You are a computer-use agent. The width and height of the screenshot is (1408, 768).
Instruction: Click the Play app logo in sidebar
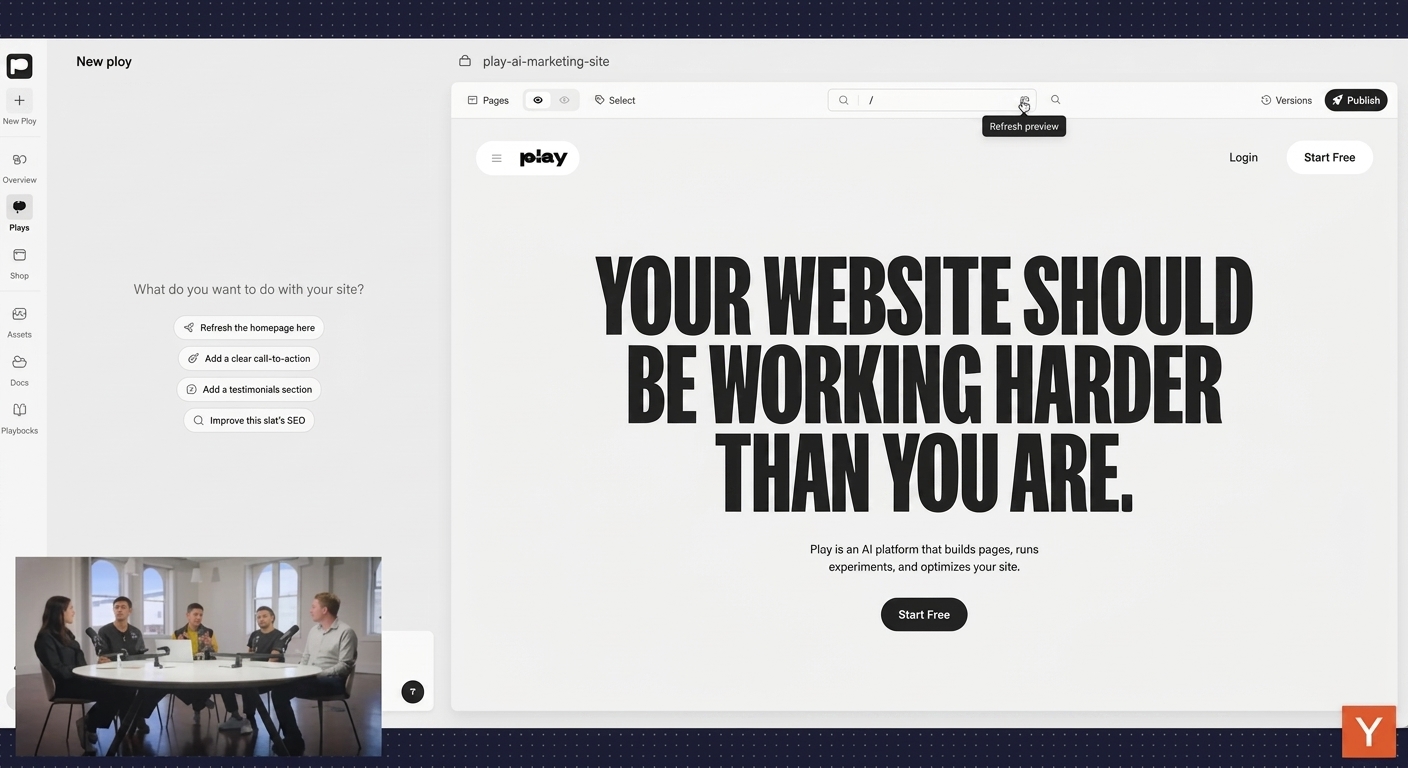coord(19,66)
